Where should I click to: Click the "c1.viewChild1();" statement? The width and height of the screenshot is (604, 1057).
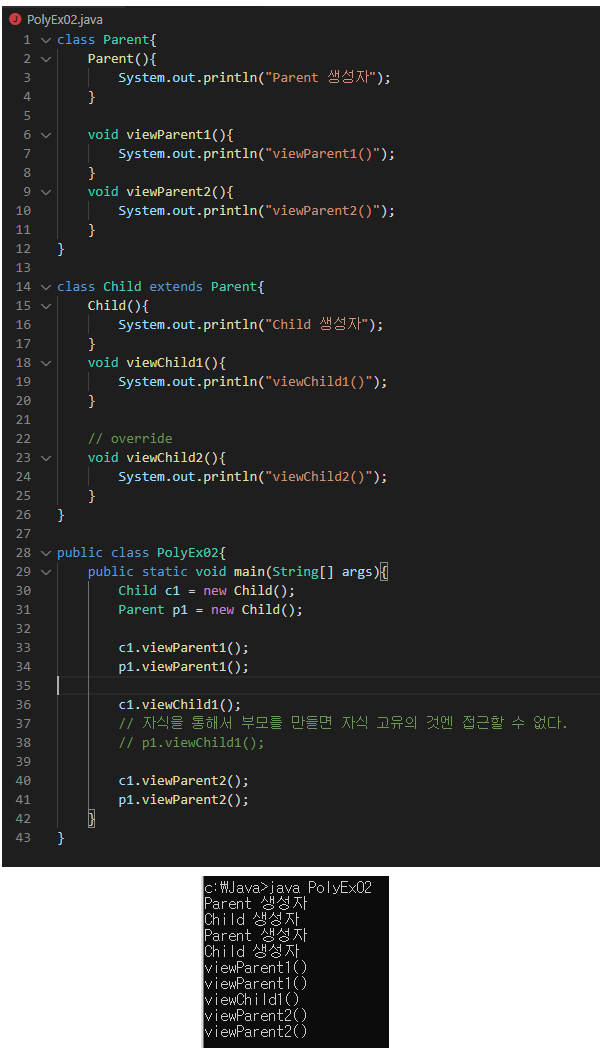179,704
